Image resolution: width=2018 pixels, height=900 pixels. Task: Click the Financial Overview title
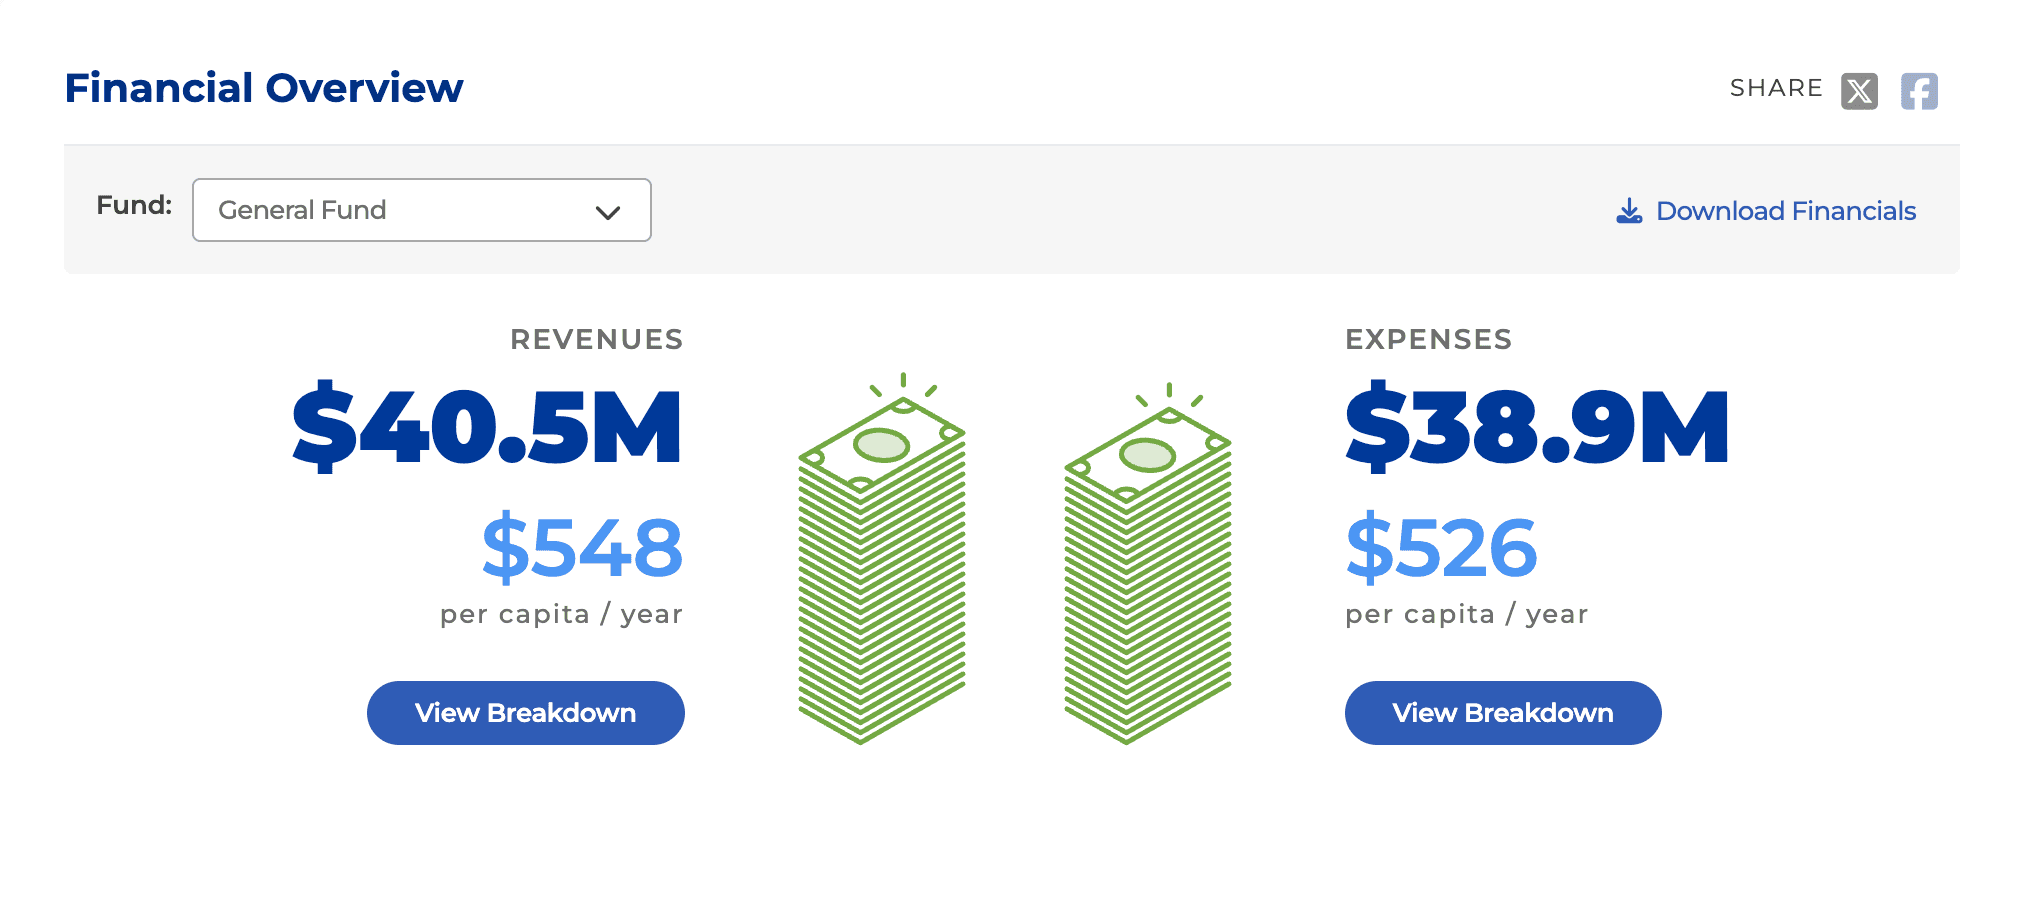coord(263,88)
